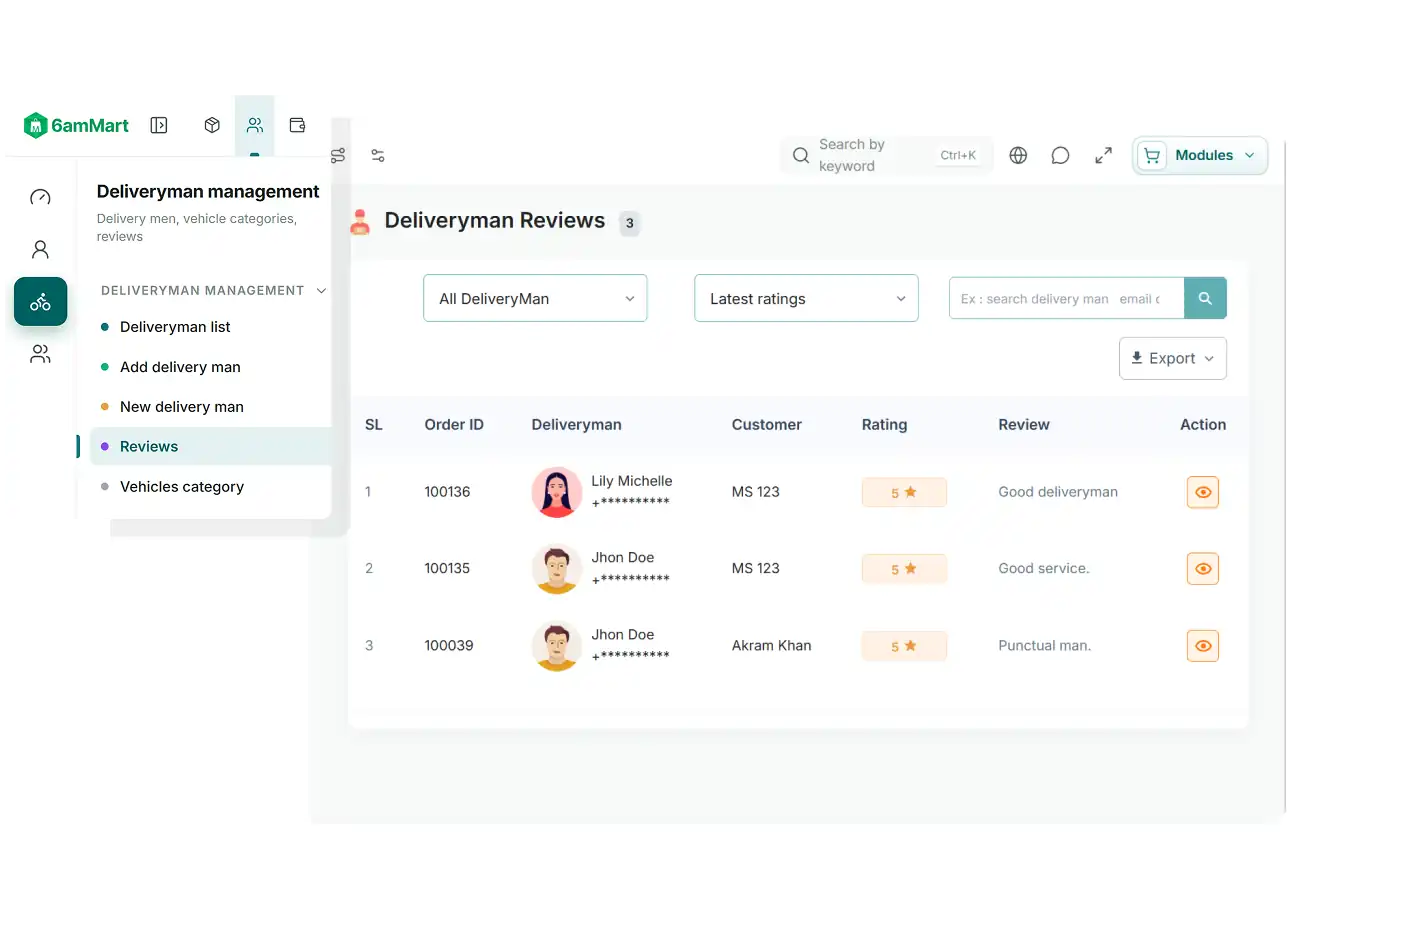The height and width of the screenshot is (952, 1408).
Task: Open the Export dropdown
Action: (1172, 358)
